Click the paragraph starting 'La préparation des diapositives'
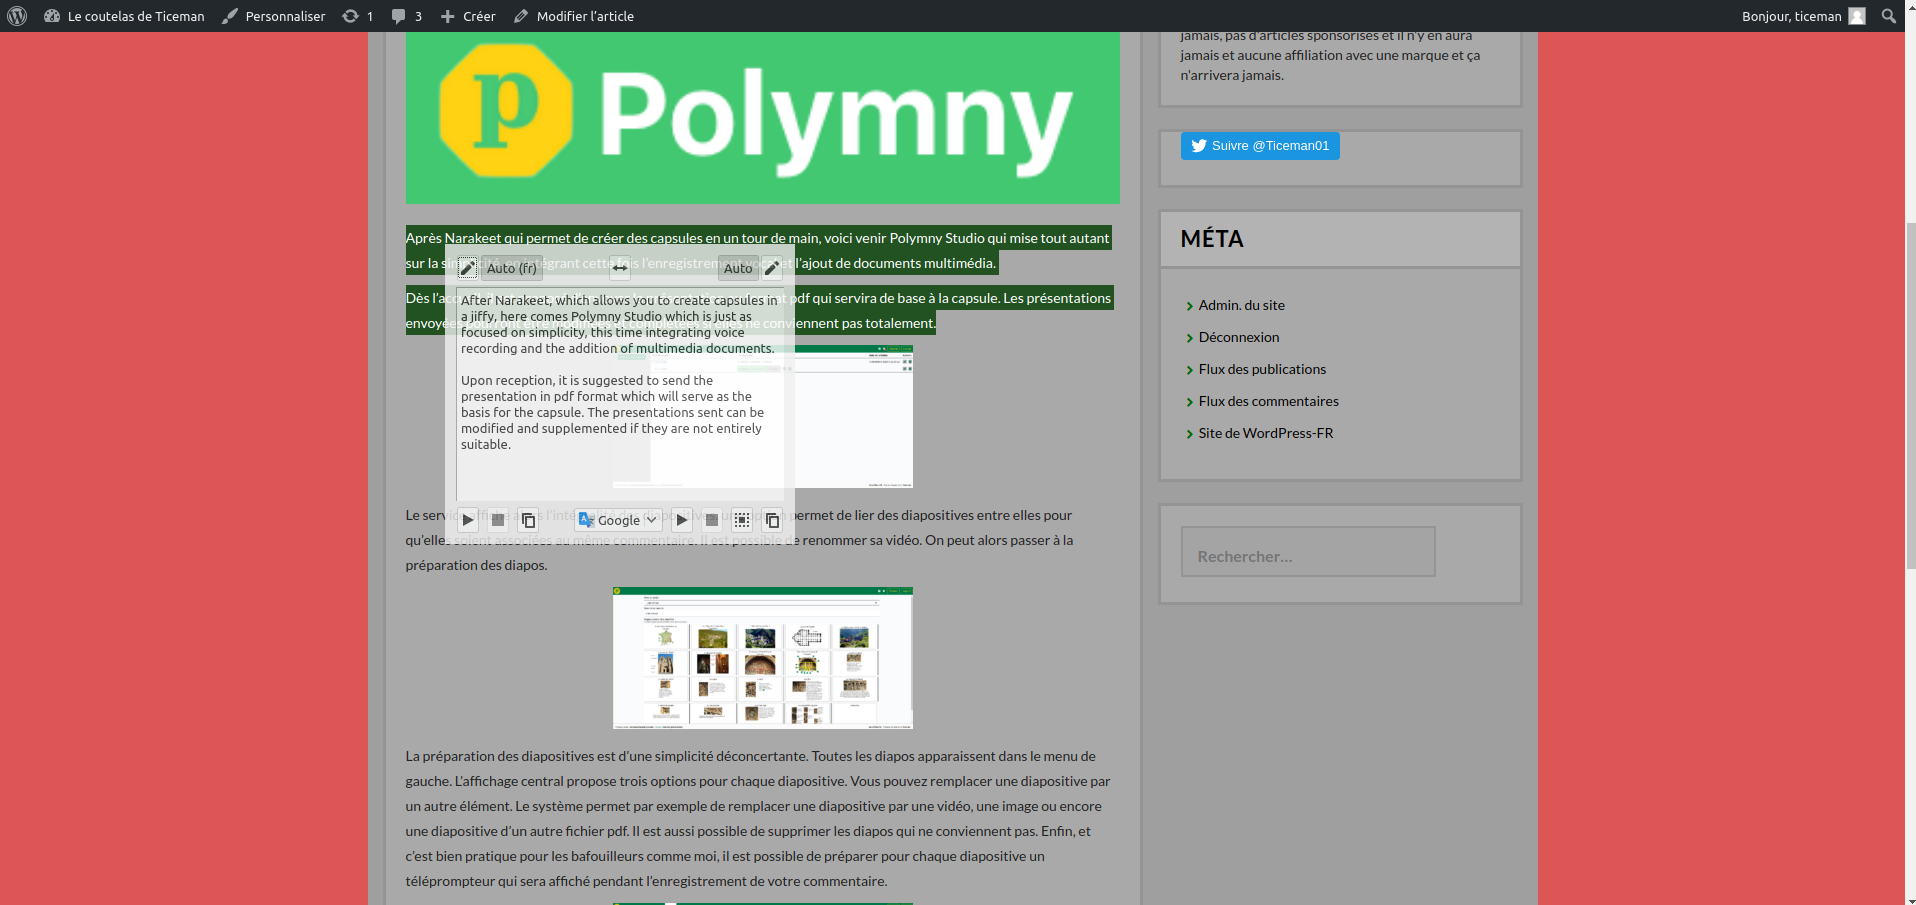 [x=758, y=819]
